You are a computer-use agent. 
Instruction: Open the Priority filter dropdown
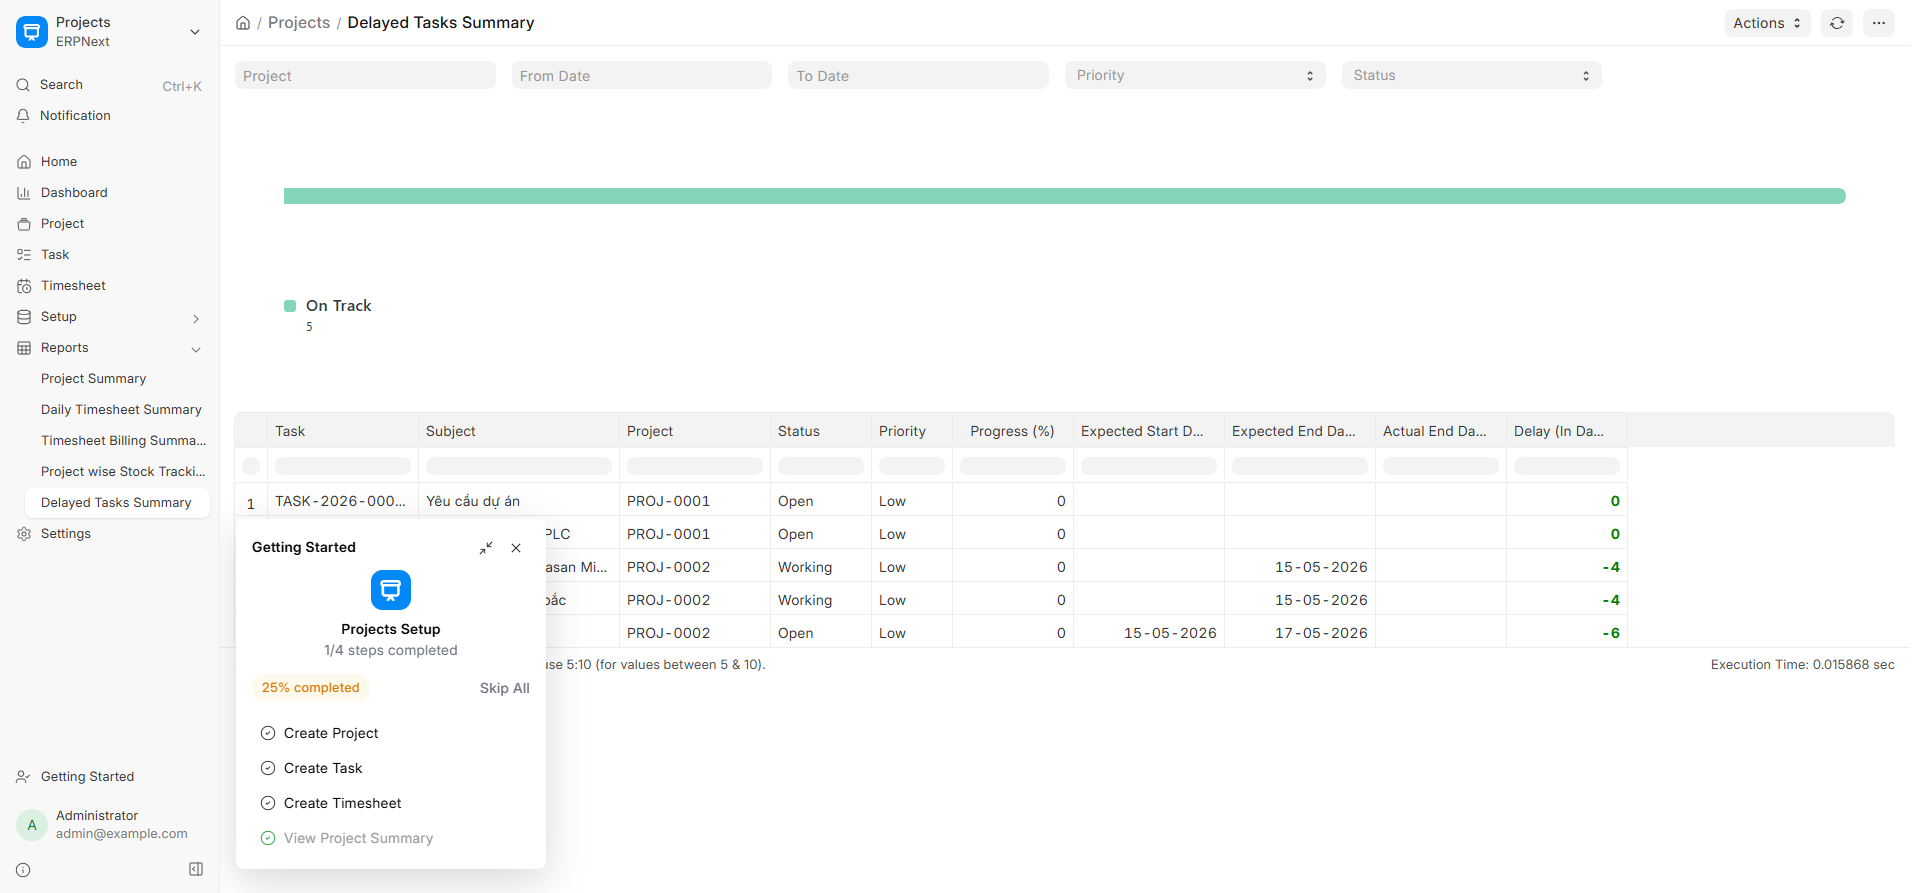coord(1195,76)
